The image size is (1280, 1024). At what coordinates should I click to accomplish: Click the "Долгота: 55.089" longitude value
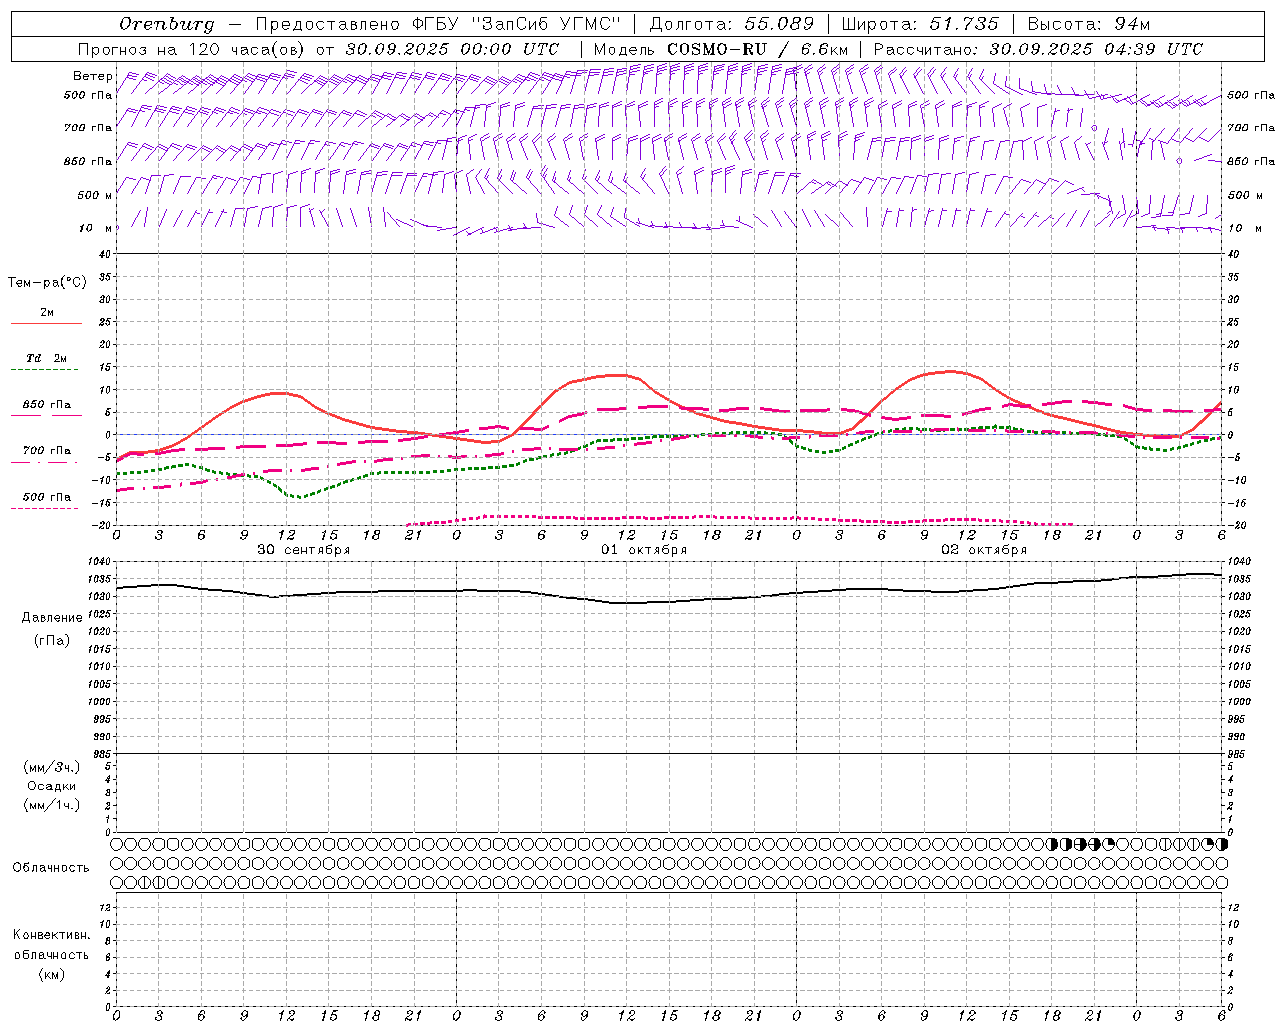pyautogui.click(x=732, y=24)
